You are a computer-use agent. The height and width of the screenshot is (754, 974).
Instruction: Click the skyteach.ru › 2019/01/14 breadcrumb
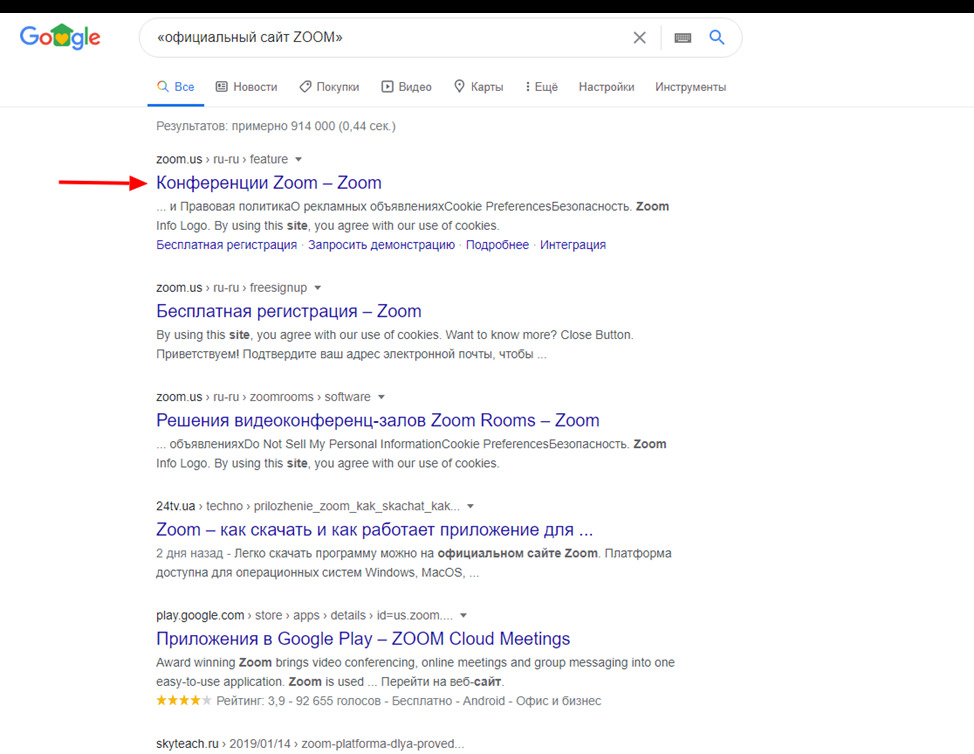310,743
